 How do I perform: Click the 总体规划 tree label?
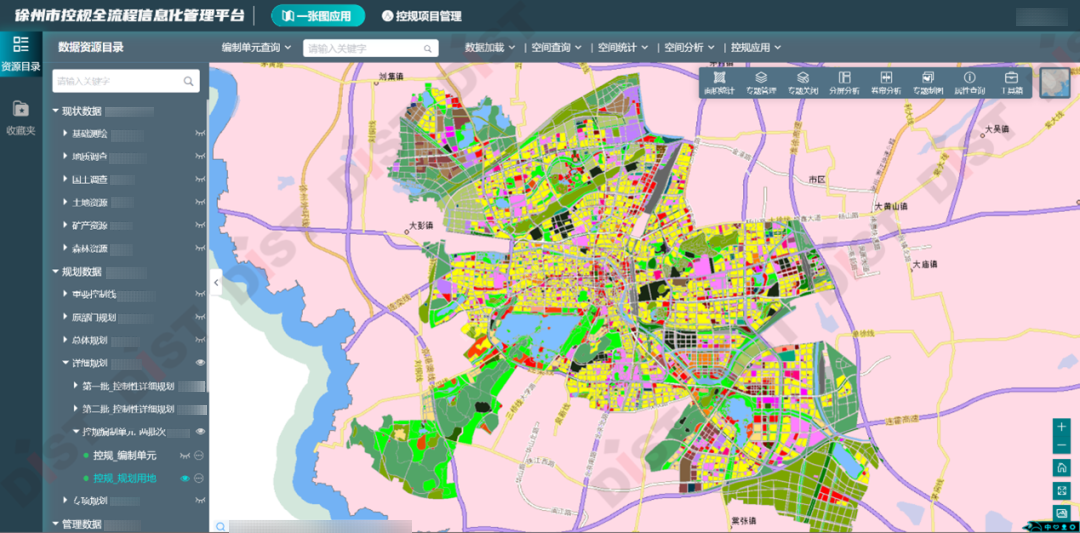point(90,340)
